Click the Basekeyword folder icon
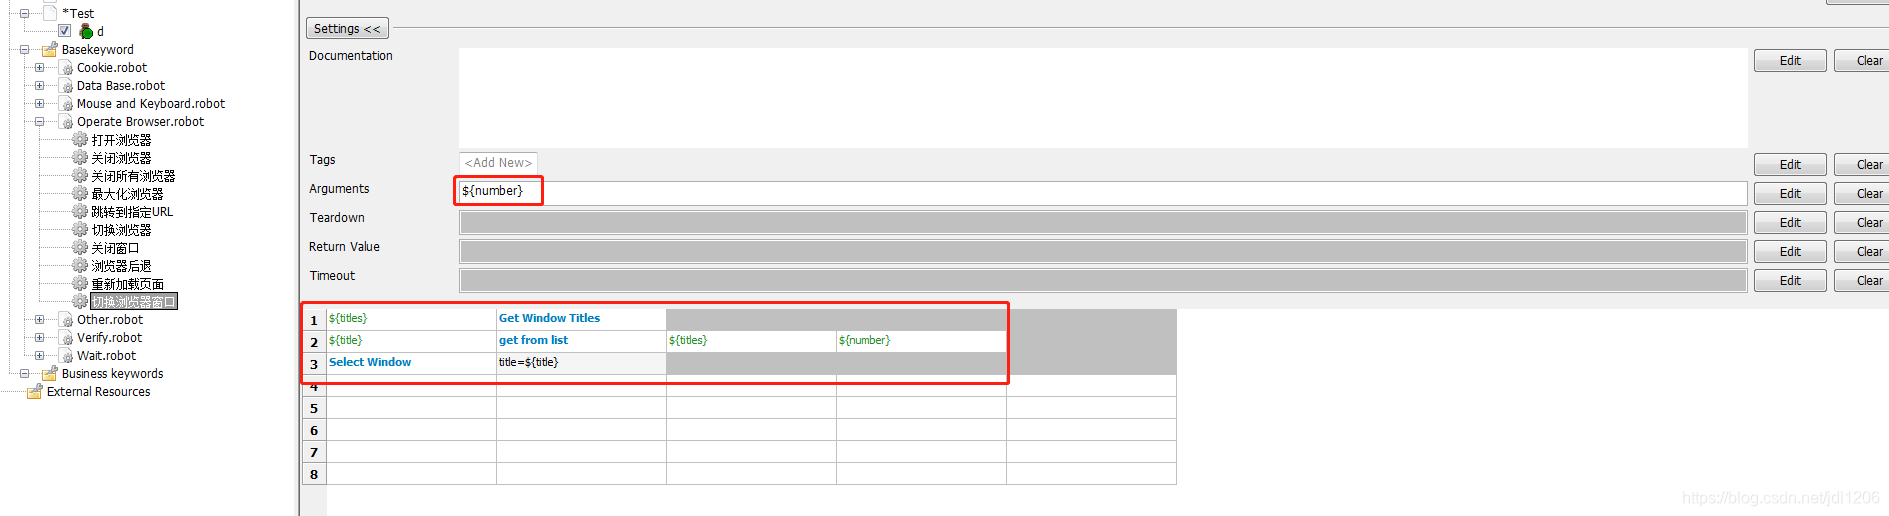This screenshot has height=516, width=1889. click(49, 49)
